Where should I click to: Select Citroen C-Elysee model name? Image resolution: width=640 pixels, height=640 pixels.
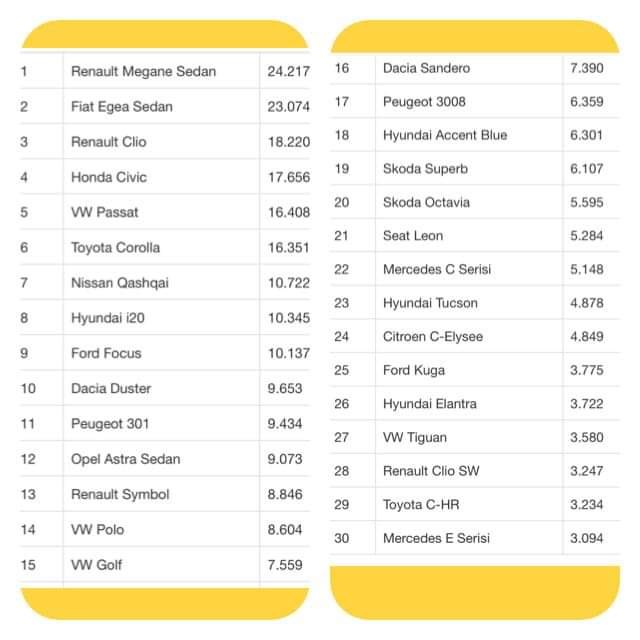click(433, 337)
